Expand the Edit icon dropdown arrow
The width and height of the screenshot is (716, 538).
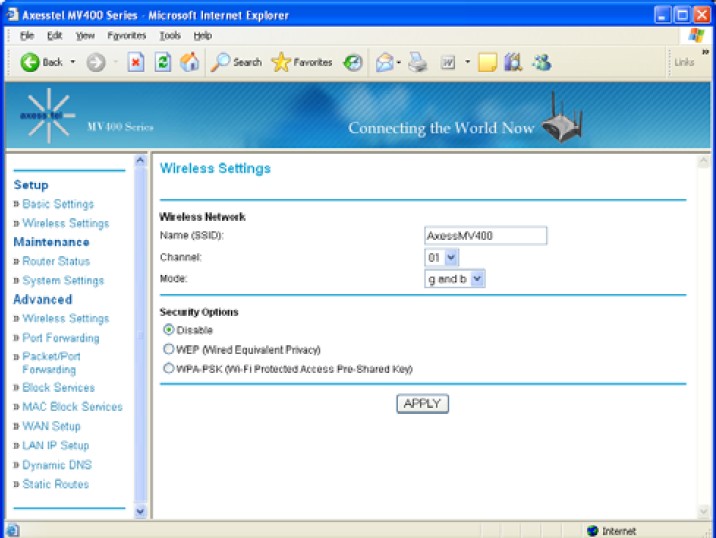tap(467, 62)
